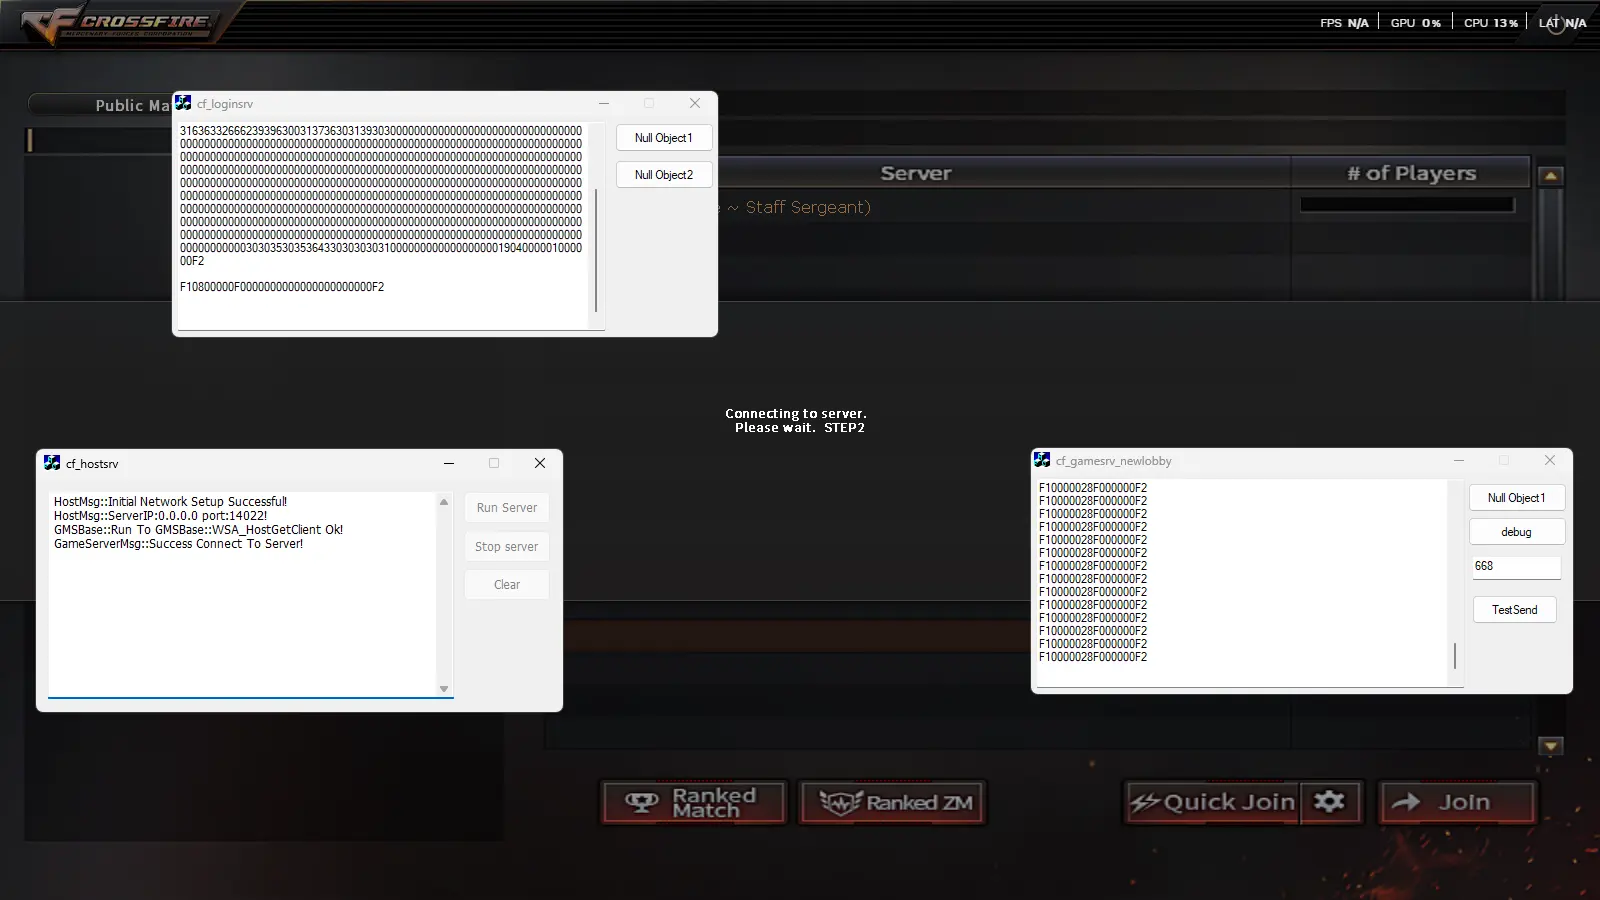Open Quick Join settings gear icon
This screenshot has width=1600, height=900.
[1329, 802]
